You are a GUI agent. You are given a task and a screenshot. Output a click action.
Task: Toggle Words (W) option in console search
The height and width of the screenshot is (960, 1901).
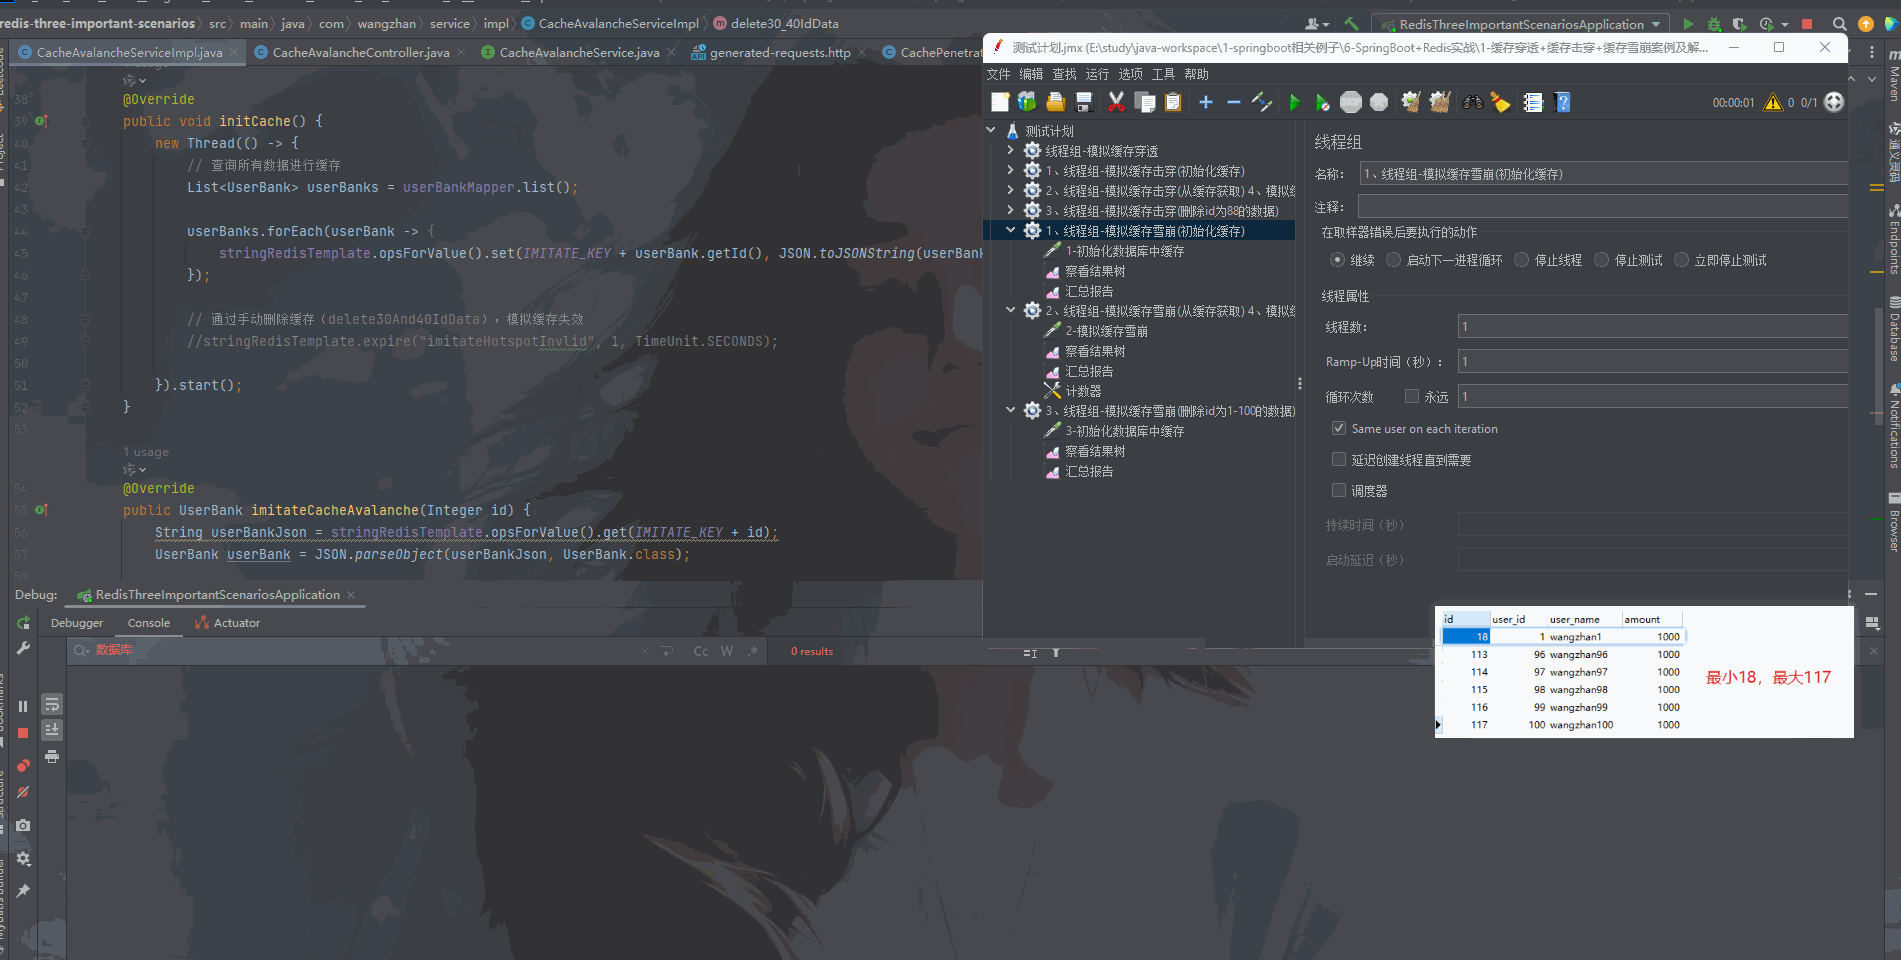coord(727,651)
